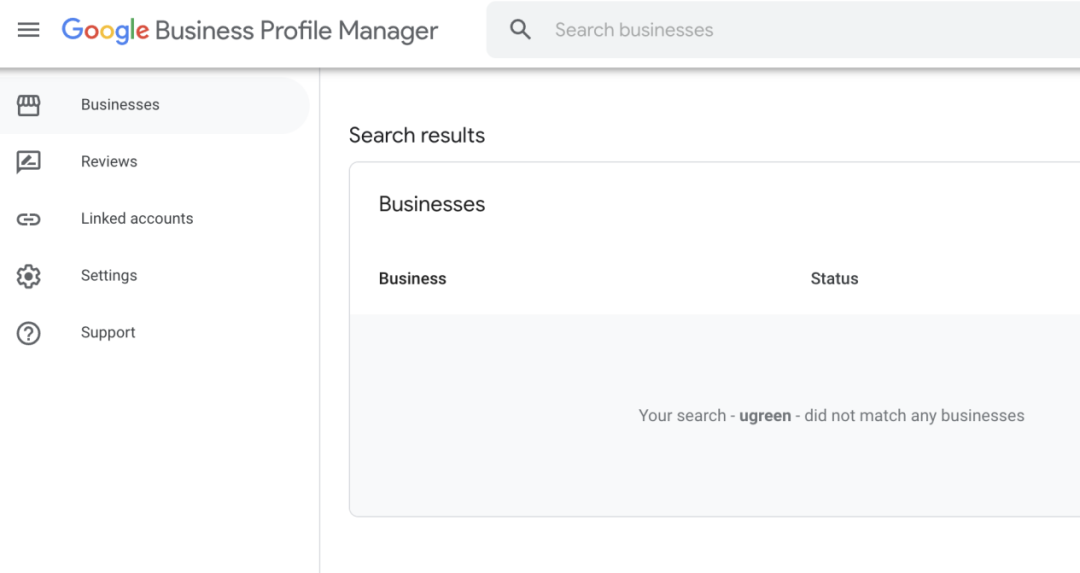The width and height of the screenshot is (1080, 573).
Task: Focus the Search businesses field
Action: point(783,30)
